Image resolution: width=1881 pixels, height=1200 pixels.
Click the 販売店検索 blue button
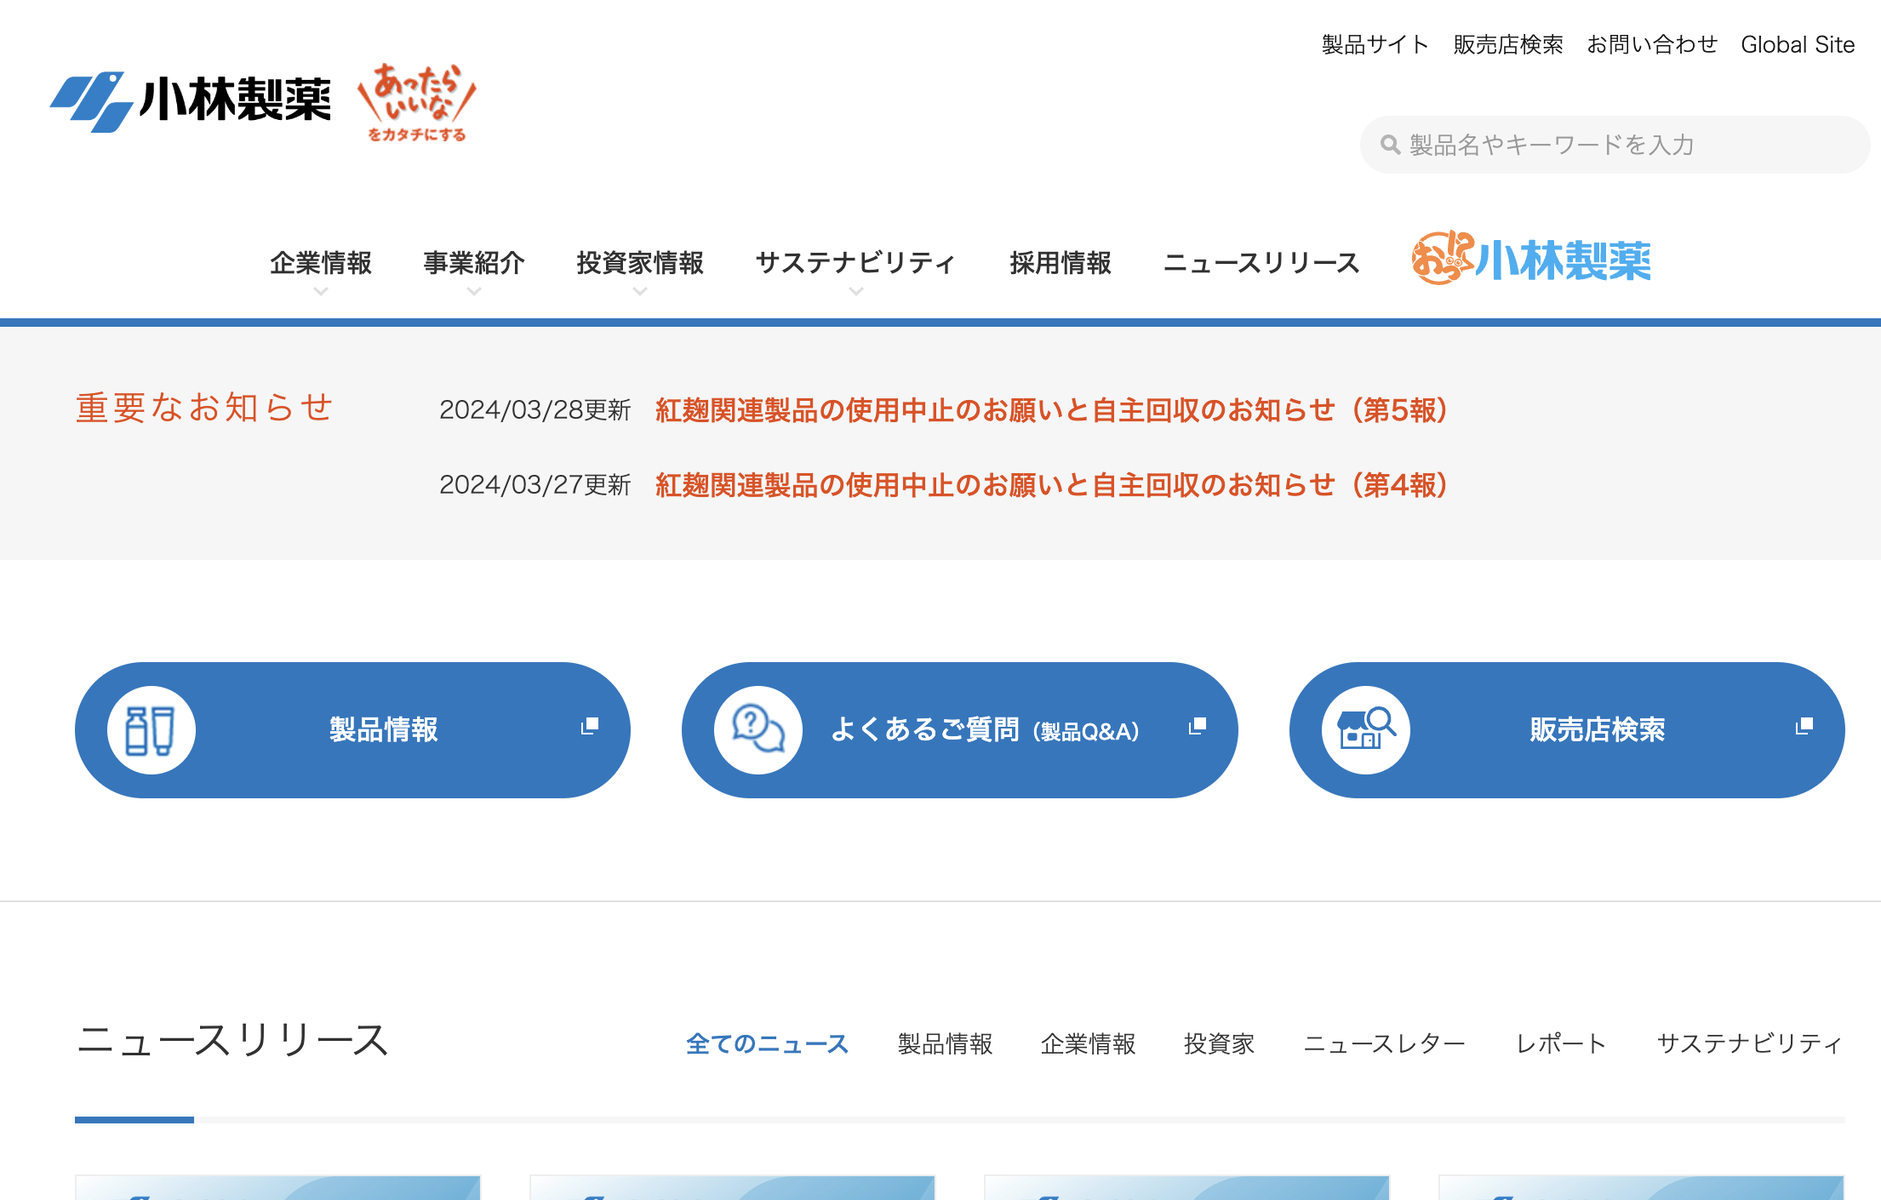1567,730
